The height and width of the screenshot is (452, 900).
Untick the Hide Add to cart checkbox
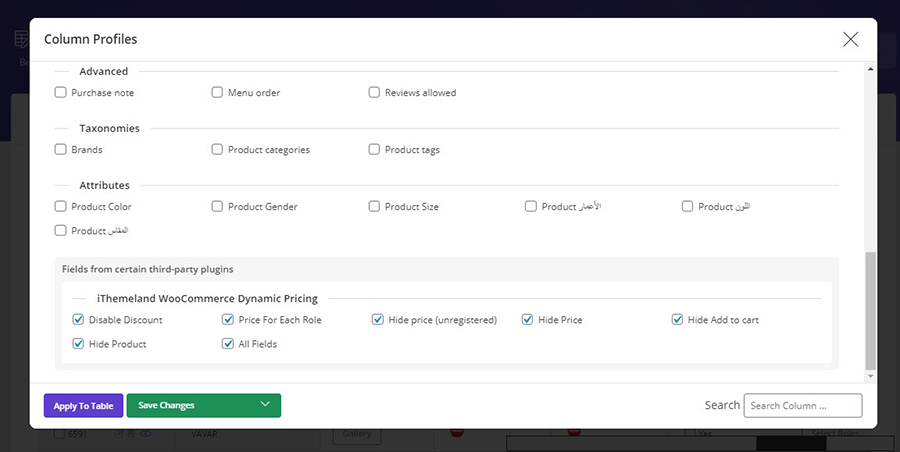(x=677, y=319)
